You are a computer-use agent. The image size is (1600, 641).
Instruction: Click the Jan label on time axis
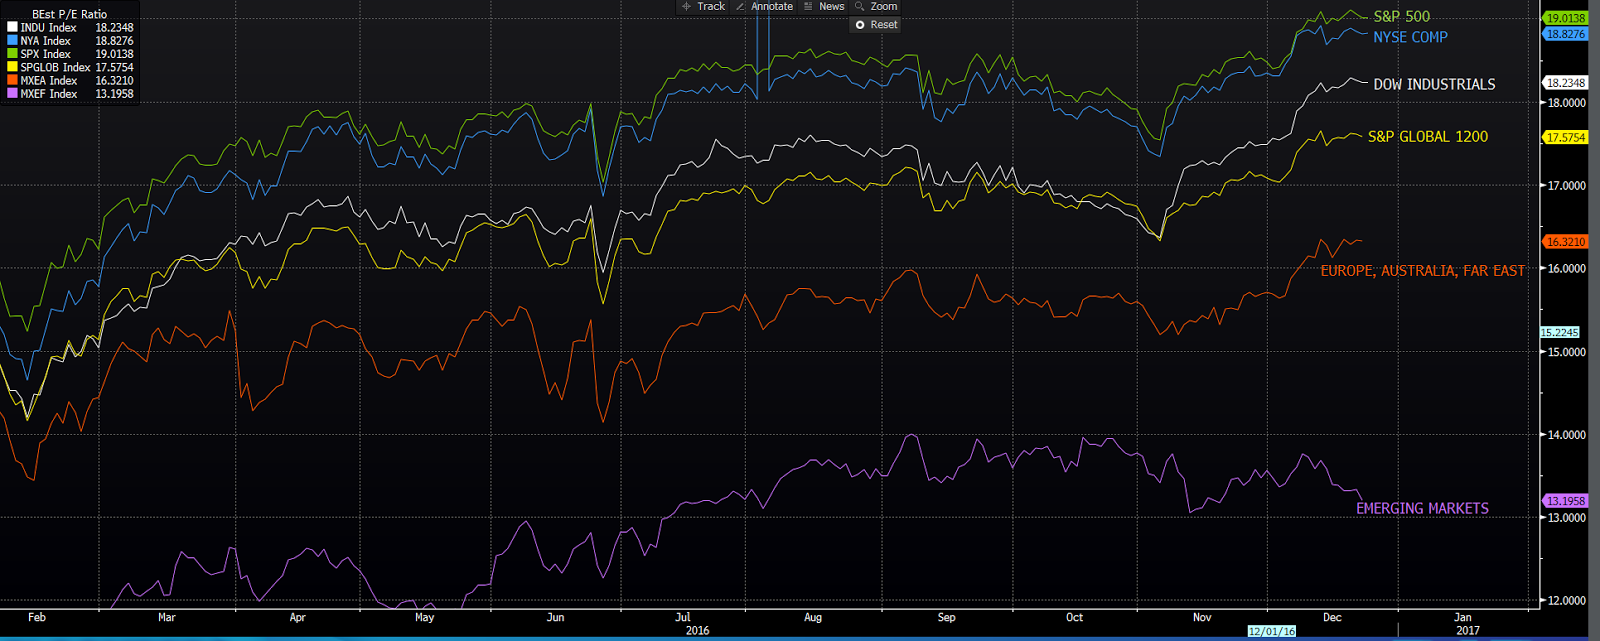click(x=1463, y=618)
